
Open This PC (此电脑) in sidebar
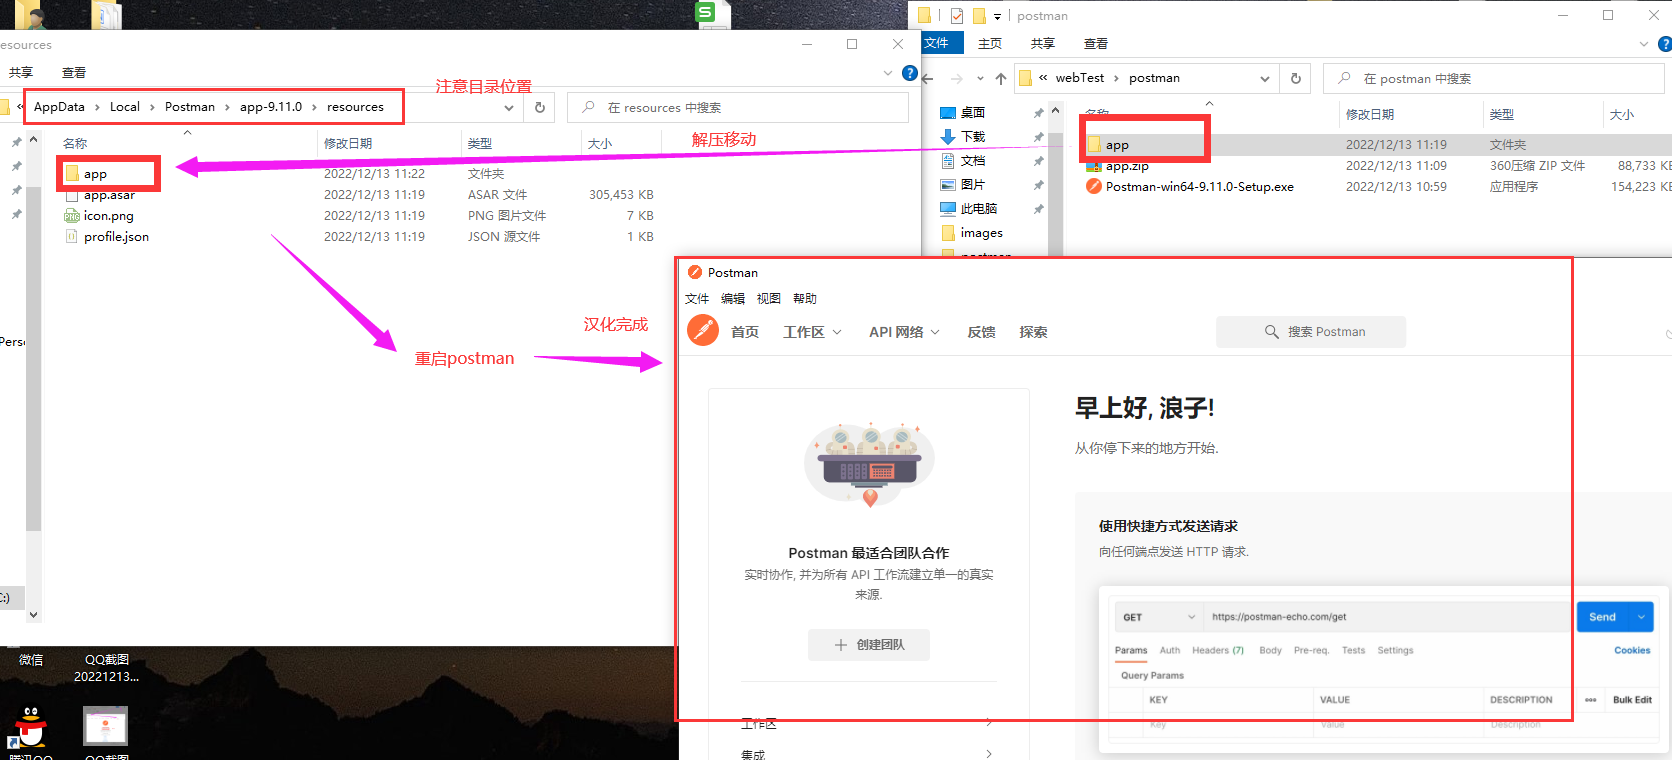pos(969,209)
